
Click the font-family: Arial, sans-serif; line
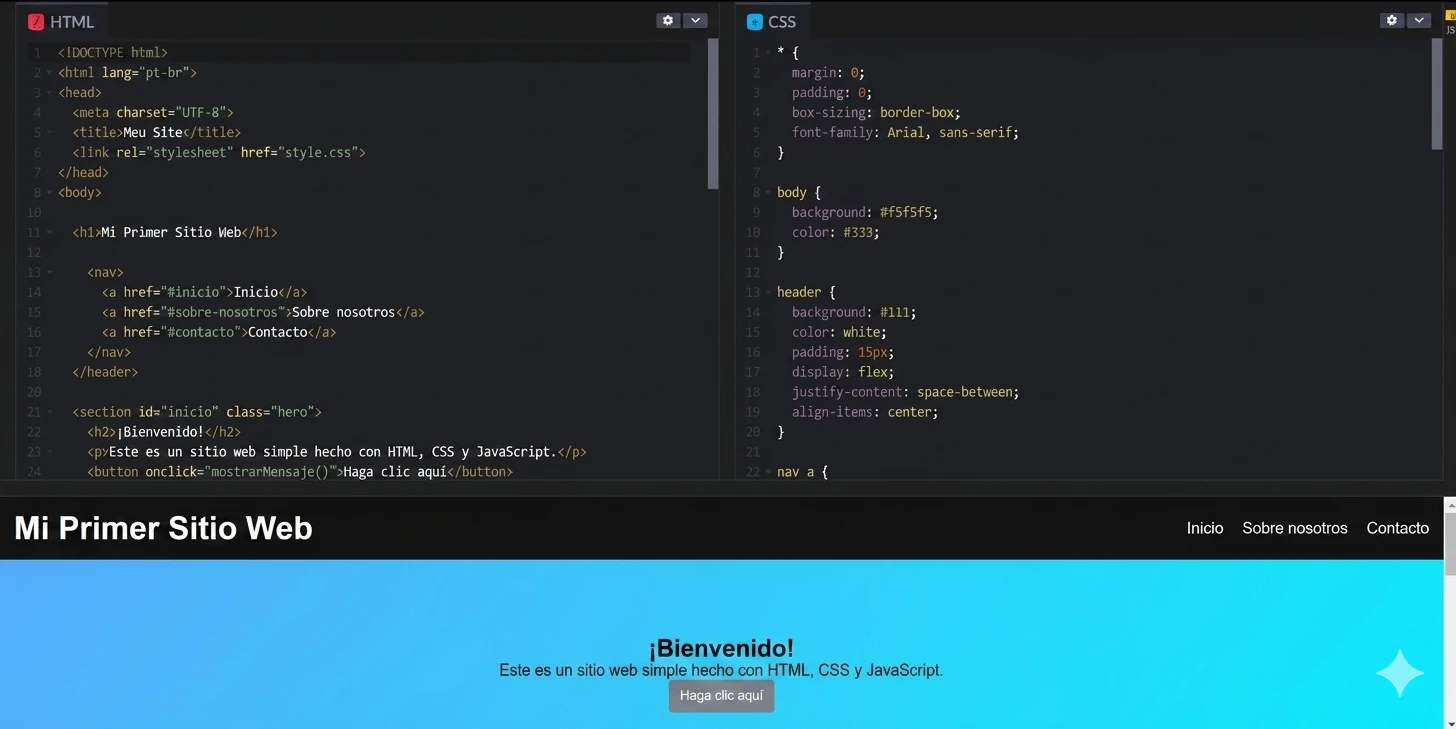point(905,132)
